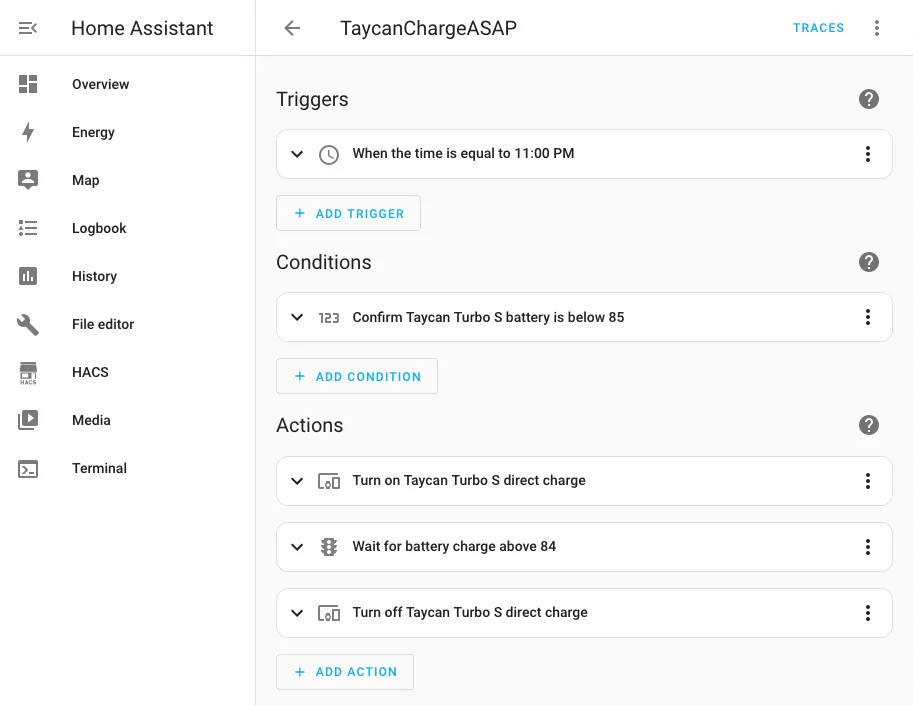Click "Confirm Taycan Turbo S battery is below 85"
913x705 pixels.
pyautogui.click(x=488, y=317)
